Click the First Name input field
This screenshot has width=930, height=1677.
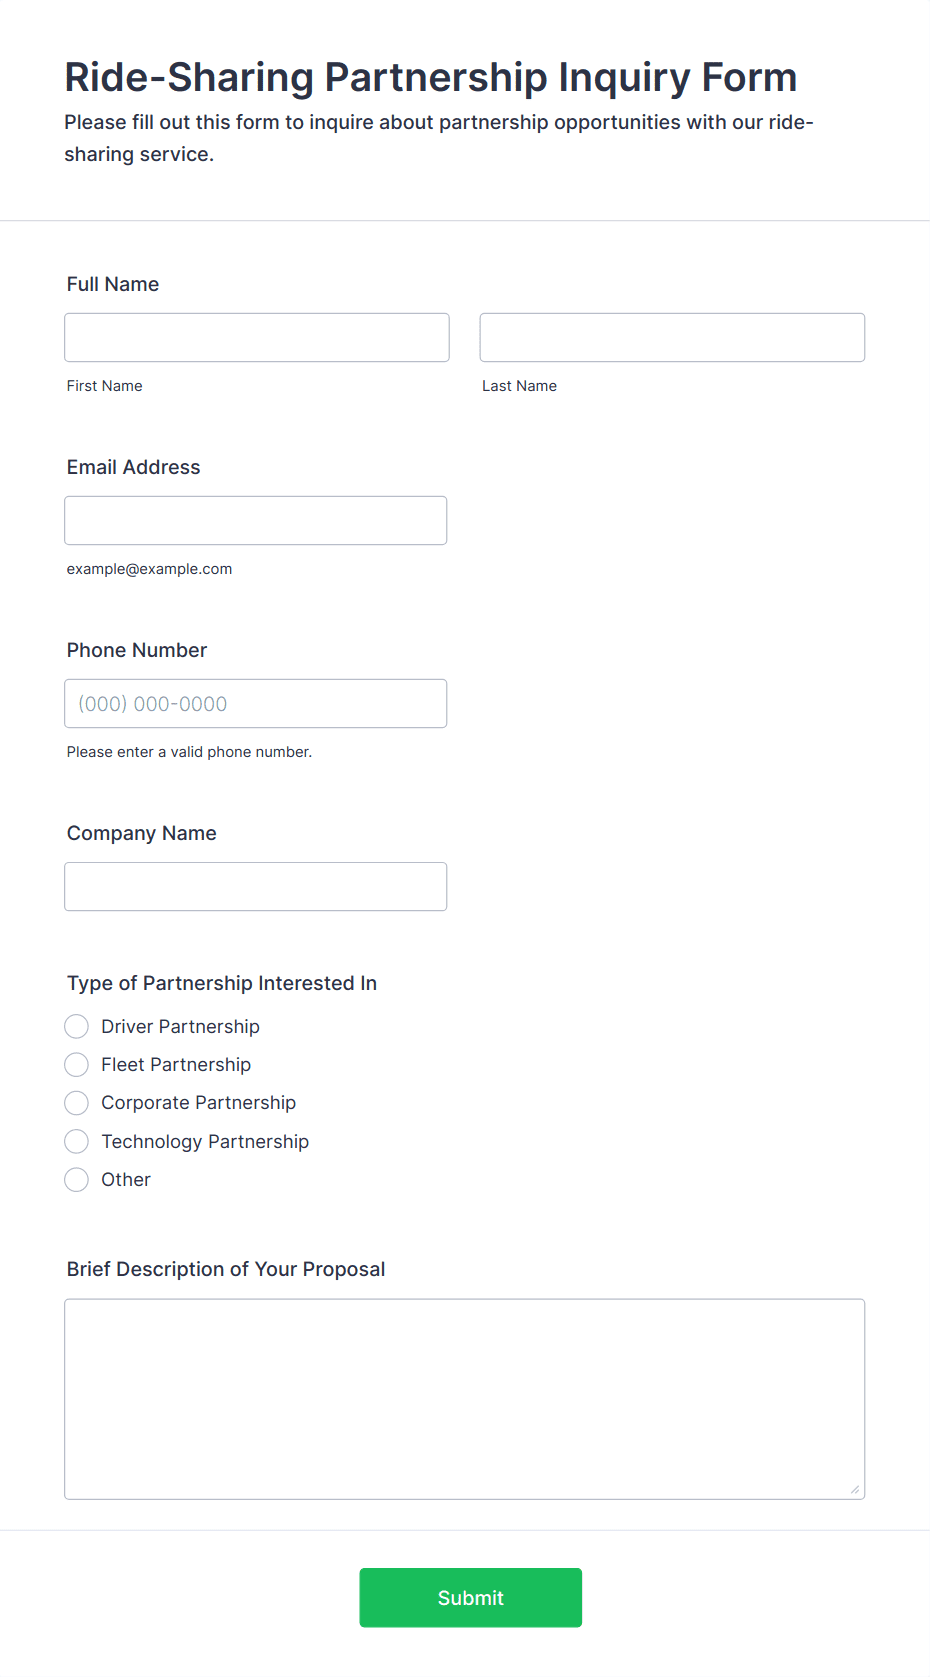coord(257,337)
